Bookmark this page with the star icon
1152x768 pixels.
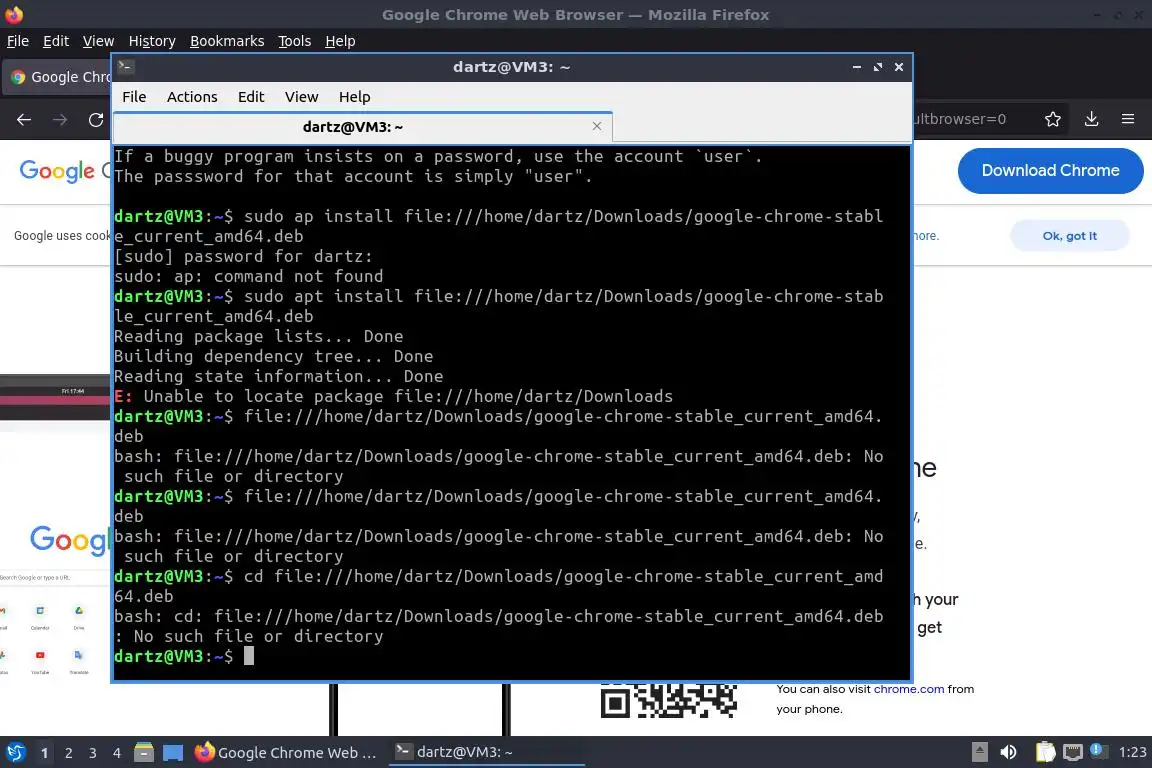[x=1053, y=119]
